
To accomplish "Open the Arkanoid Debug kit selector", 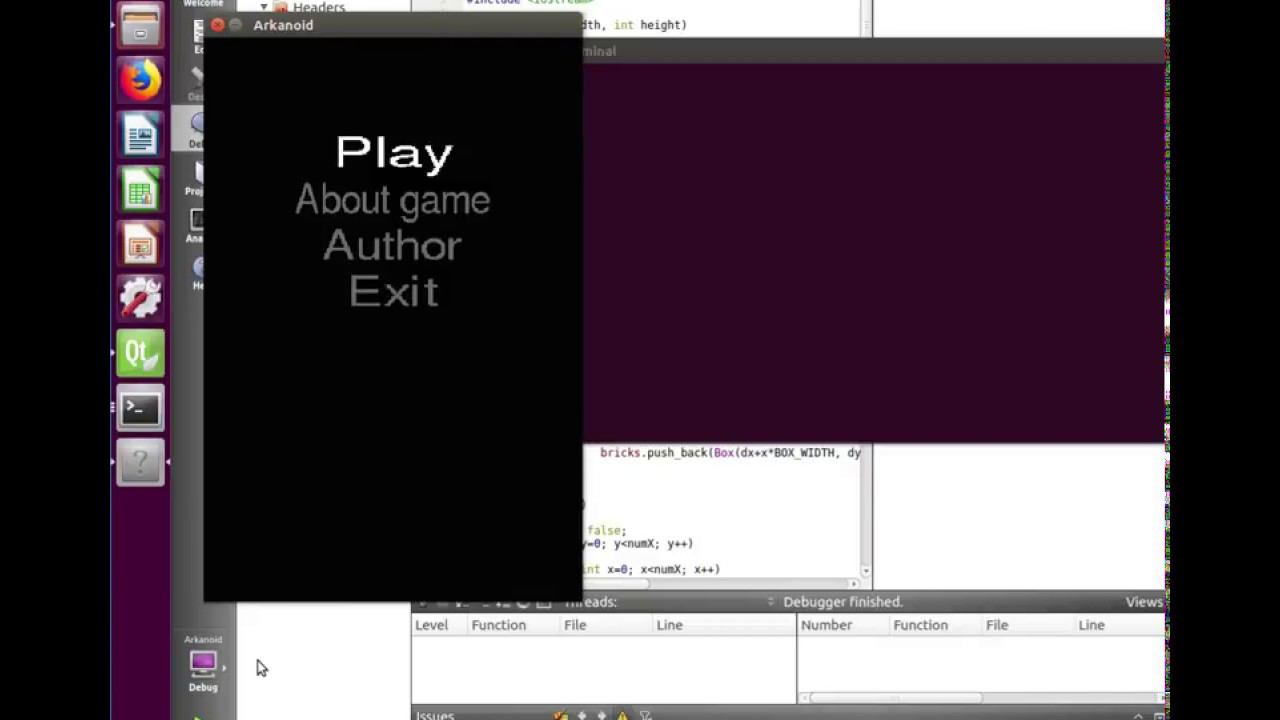I will (203, 663).
